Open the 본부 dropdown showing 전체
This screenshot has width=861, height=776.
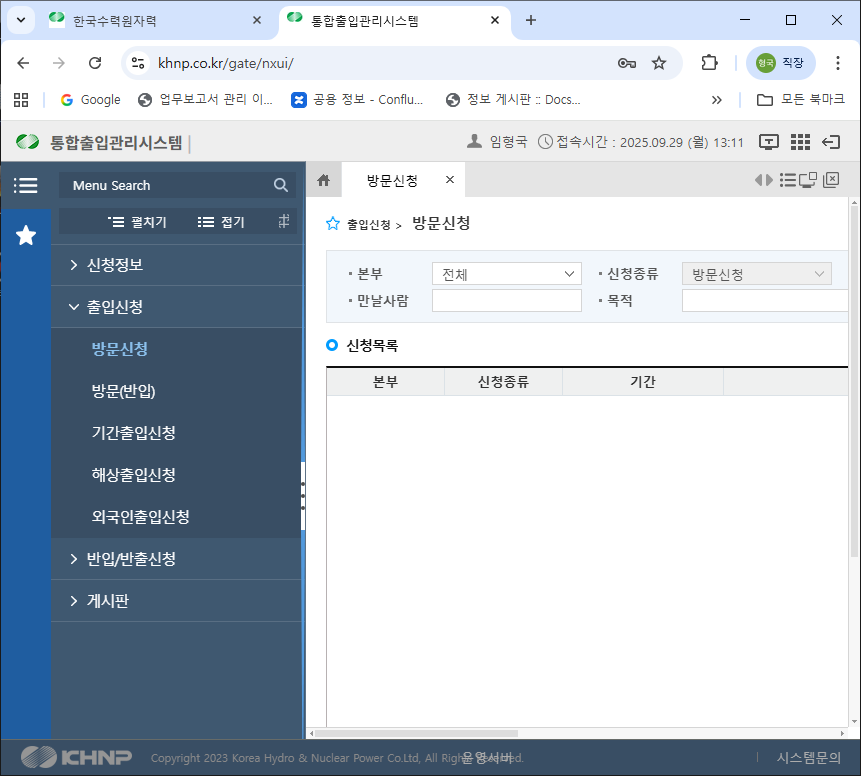506,274
